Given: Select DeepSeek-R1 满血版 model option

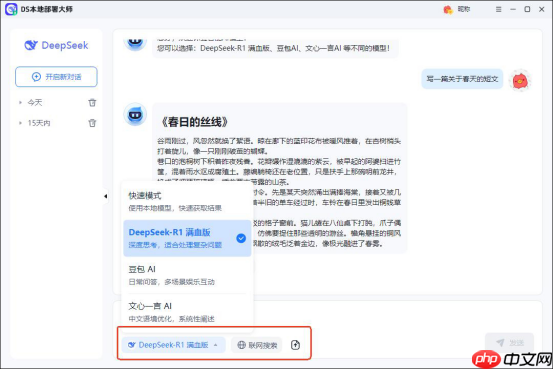Looking at the screenshot, I should point(187,238).
